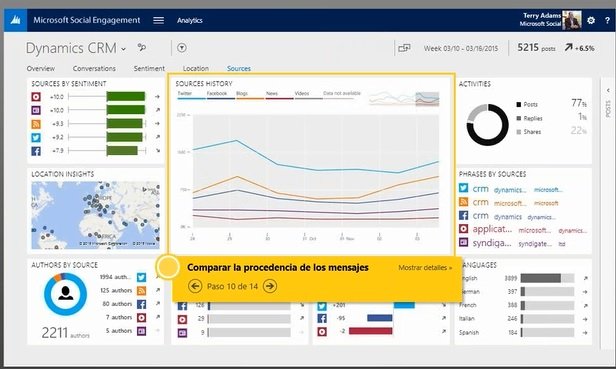
Task: Click the Italian language row 246
Action: point(522,319)
